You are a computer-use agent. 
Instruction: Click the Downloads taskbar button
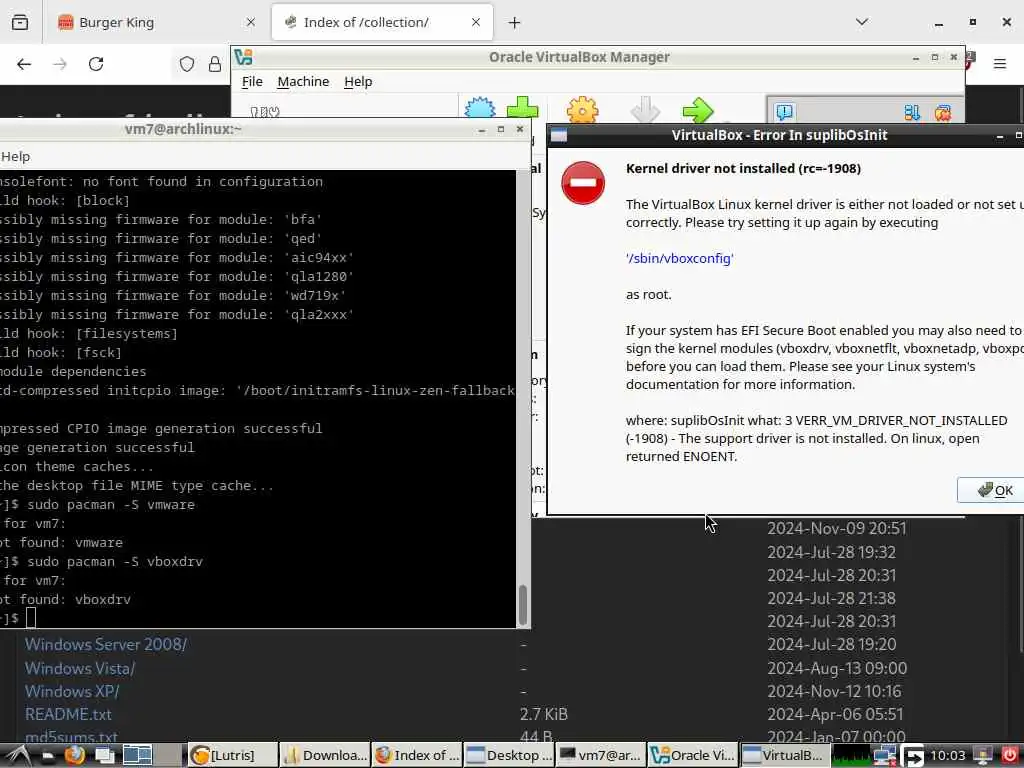click(x=325, y=755)
